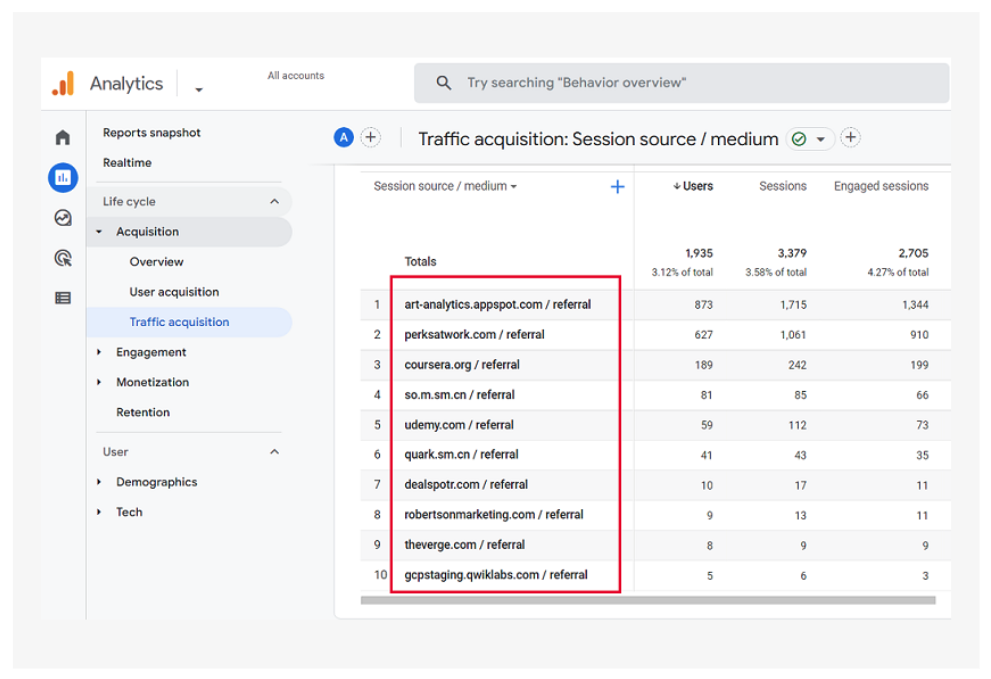Click '4.27% of total' under Engaged sessions
The image size is (991, 679).
click(897, 272)
